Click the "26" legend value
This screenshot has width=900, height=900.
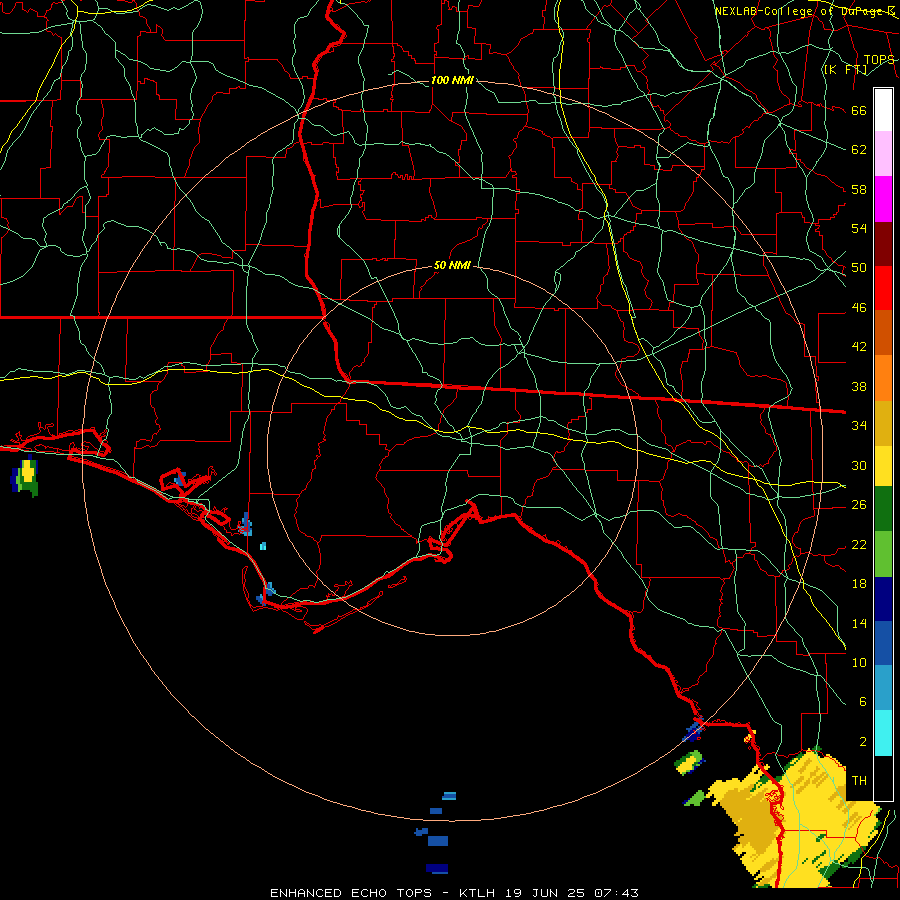tap(859, 505)
